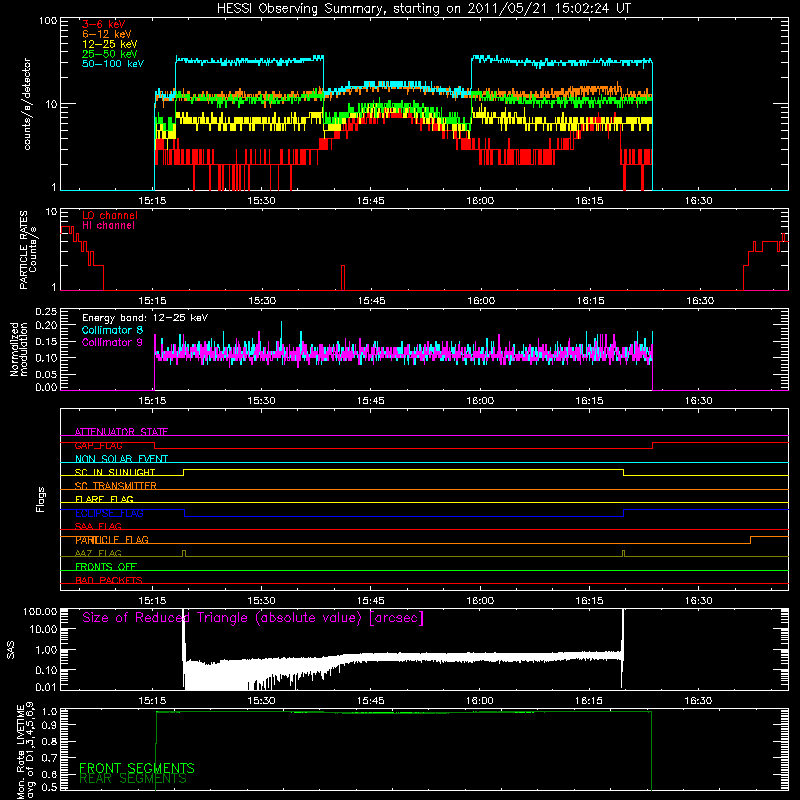The height and width of the screenshot is (800, 800).
Task: Click the FRONTS_OFF flag label
Action: [106, 567]
